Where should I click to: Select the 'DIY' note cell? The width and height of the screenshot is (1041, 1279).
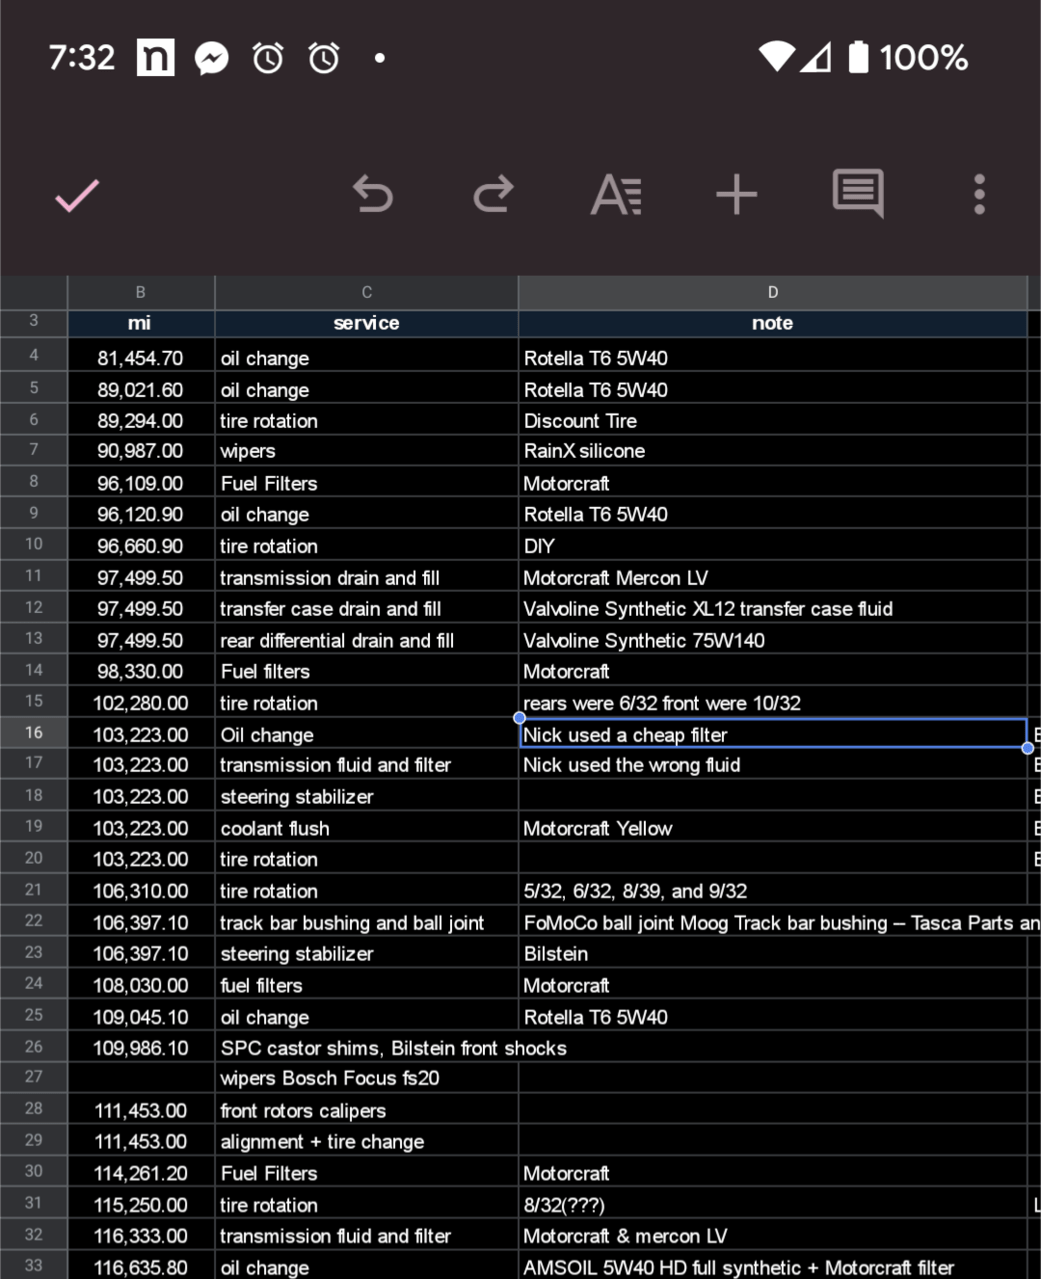click(773, 546)
